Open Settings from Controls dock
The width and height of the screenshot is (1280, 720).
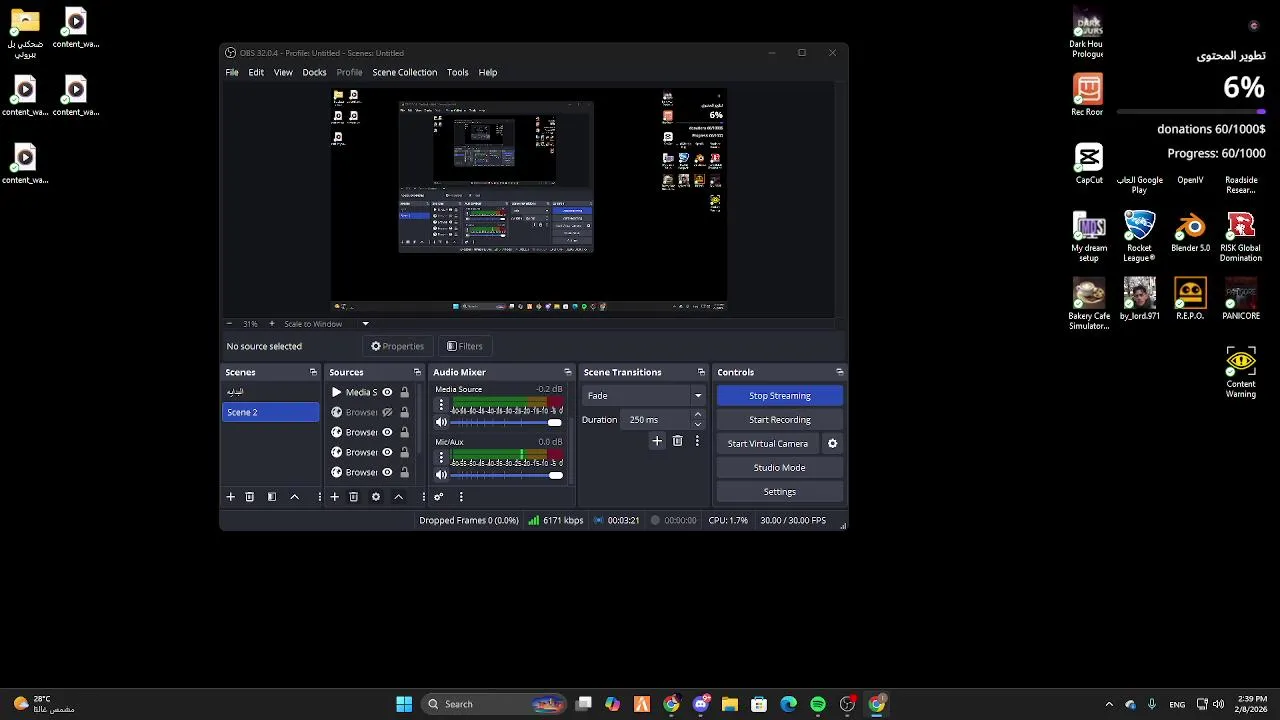pyautogui.click(x=780, y=492)
